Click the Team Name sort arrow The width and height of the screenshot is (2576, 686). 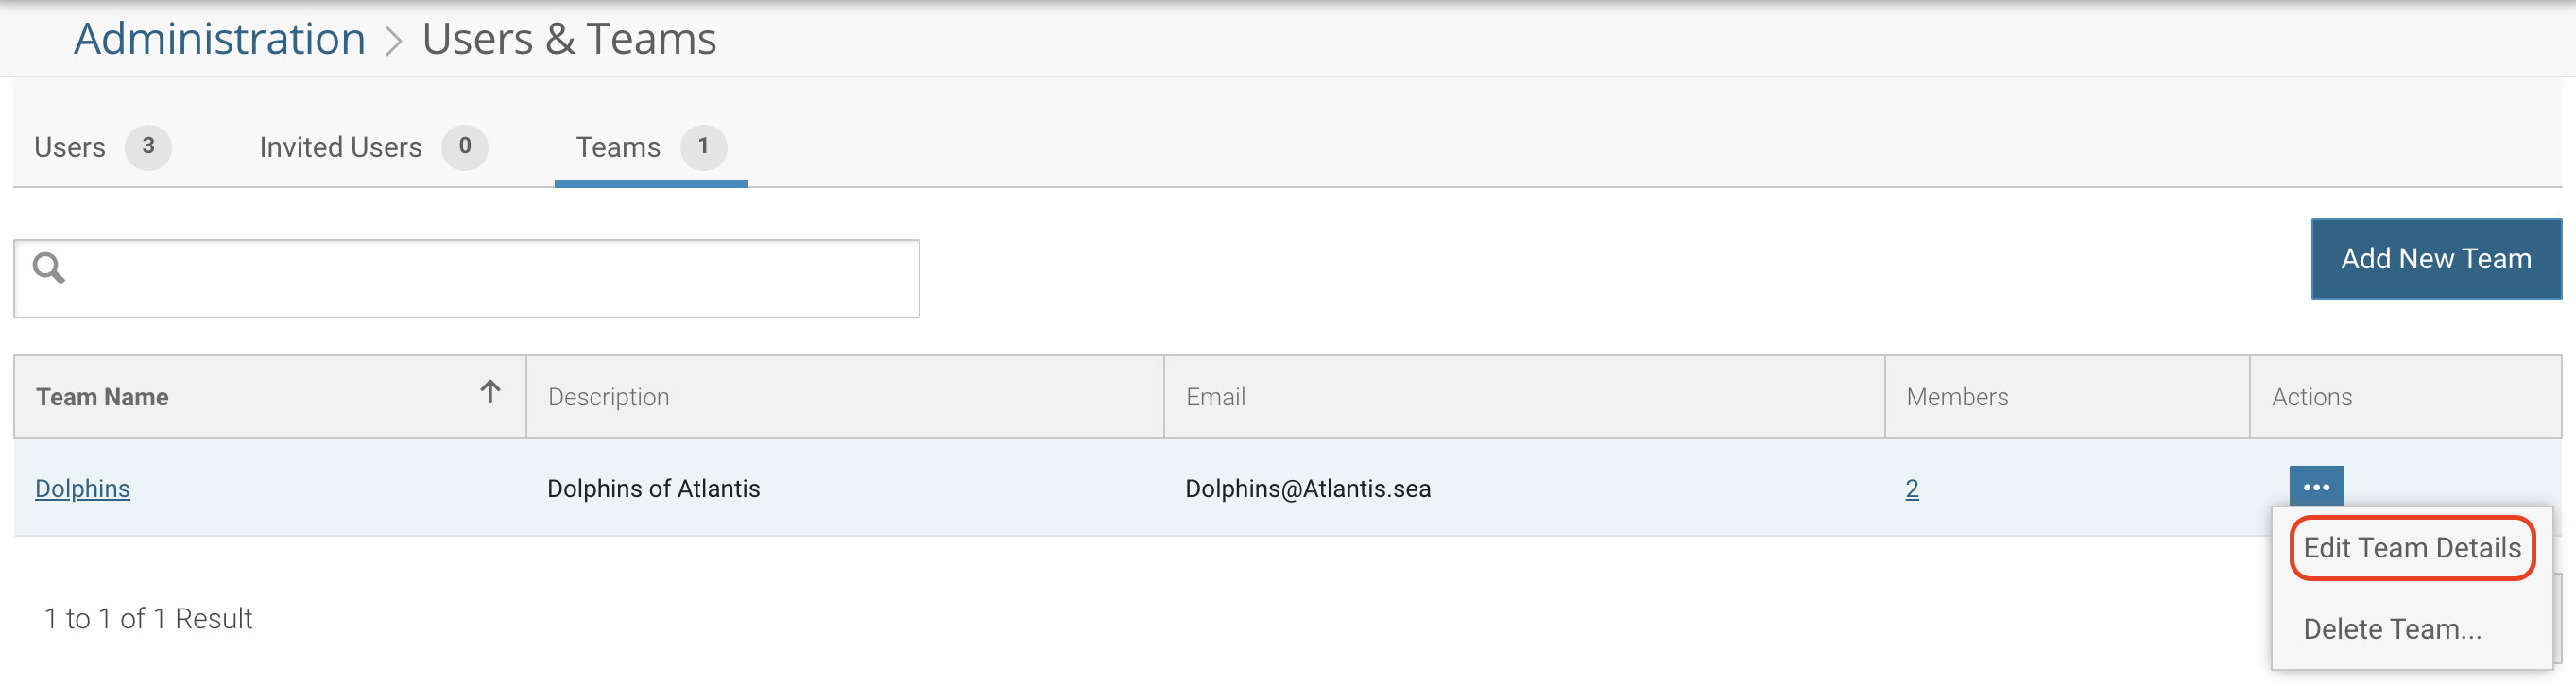[x=490, y=391]
